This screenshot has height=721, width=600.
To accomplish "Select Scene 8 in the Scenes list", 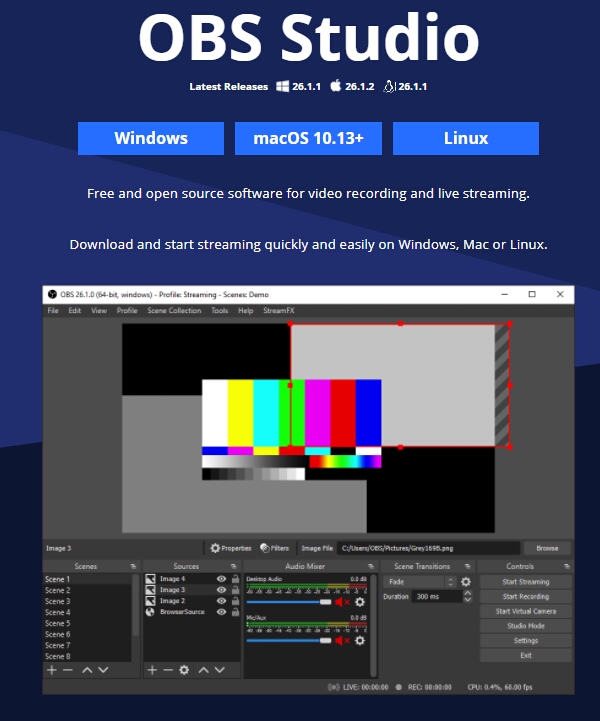I will [x=87, y=656].
